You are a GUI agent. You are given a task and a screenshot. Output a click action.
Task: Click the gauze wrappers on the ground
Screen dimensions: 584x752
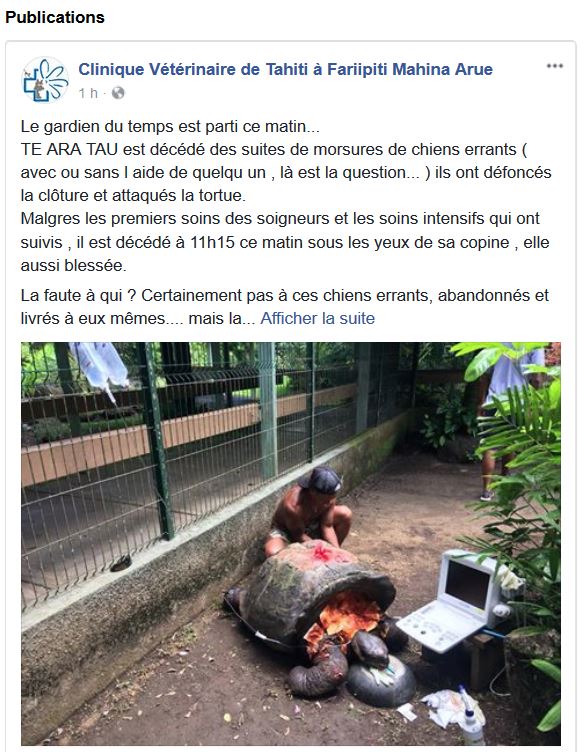click(446, 707)
